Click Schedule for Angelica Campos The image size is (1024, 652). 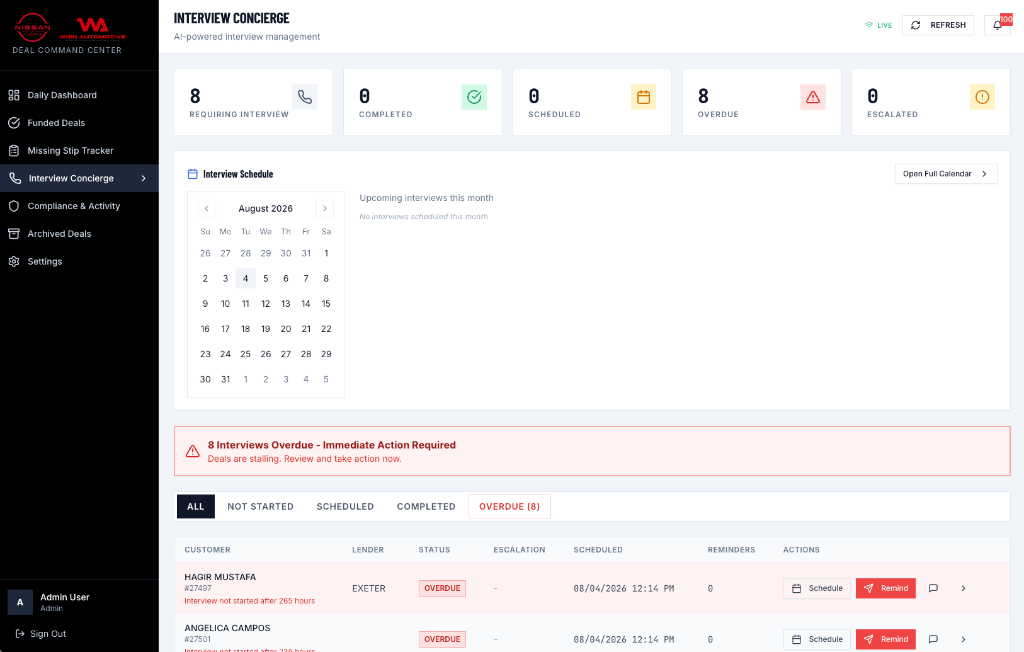pos(817,639)
